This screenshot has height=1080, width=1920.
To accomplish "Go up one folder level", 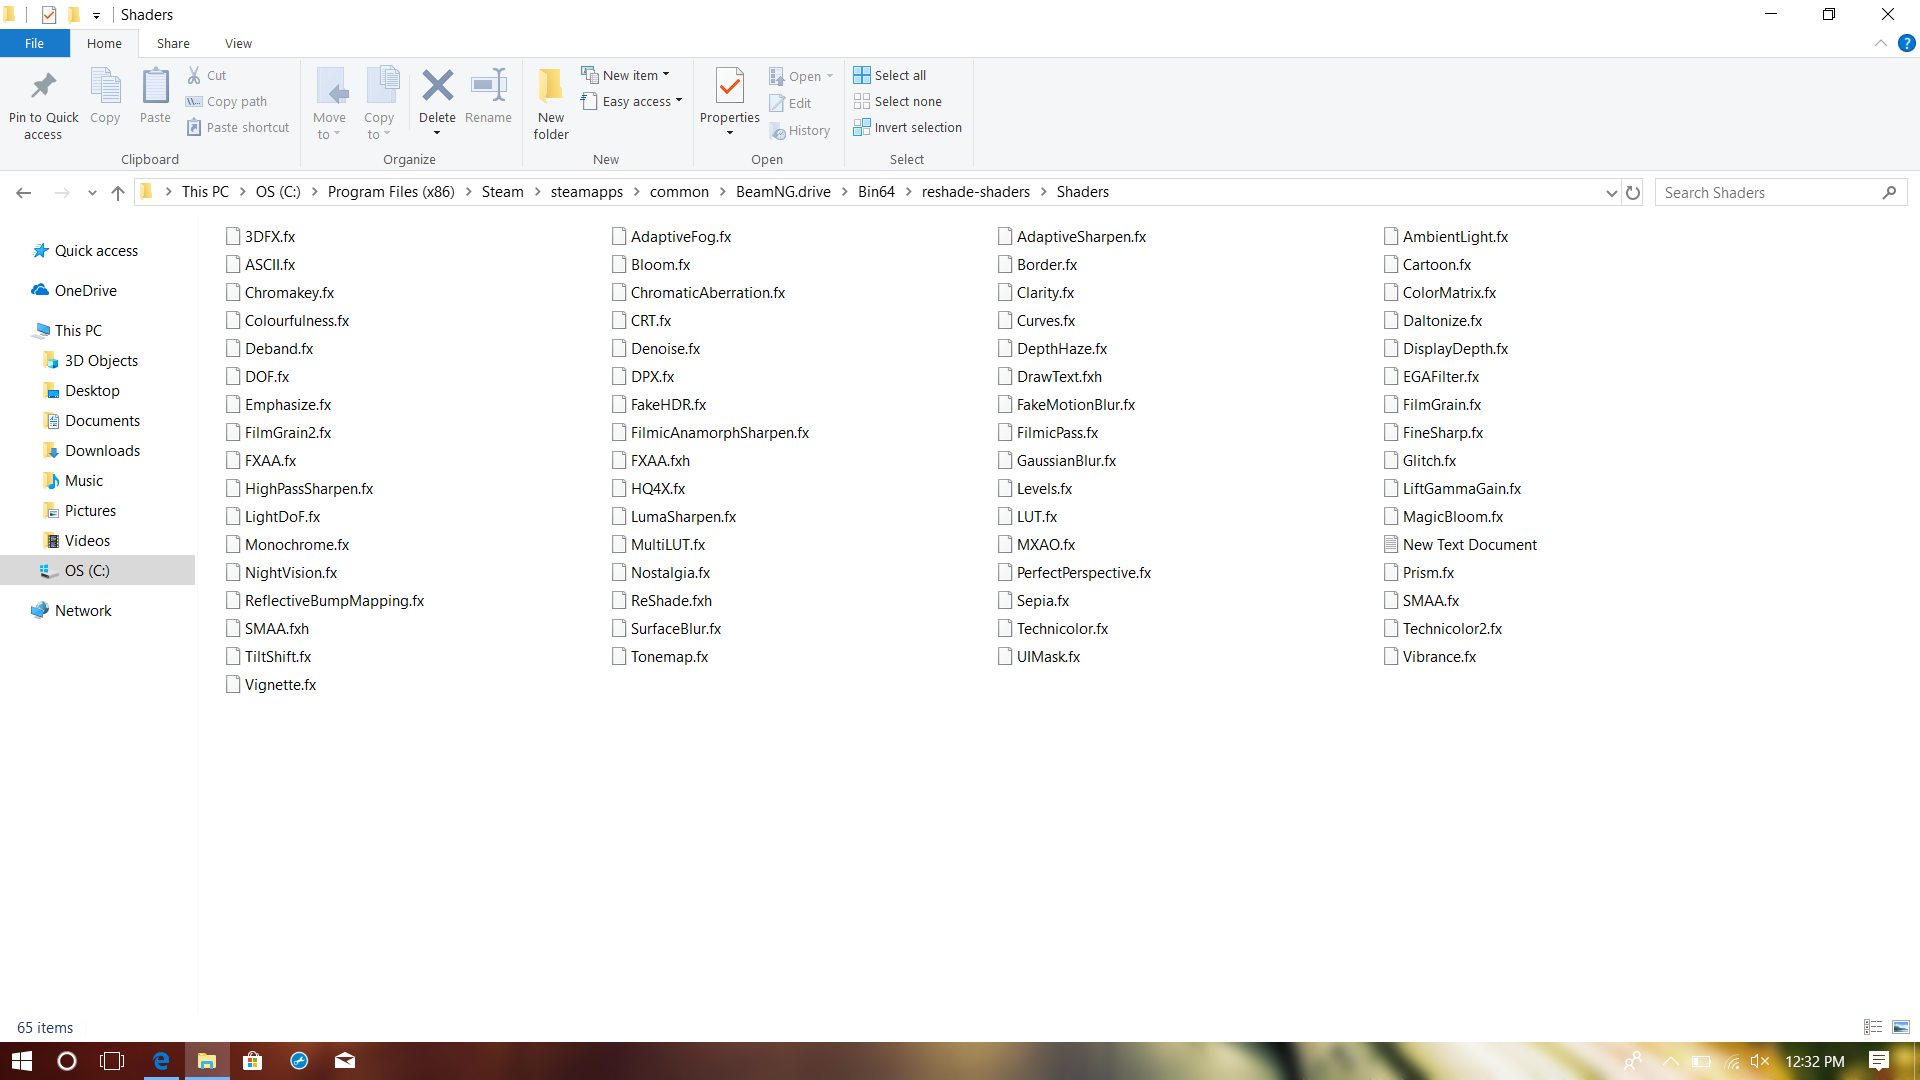I will click(x=118, y=192).
